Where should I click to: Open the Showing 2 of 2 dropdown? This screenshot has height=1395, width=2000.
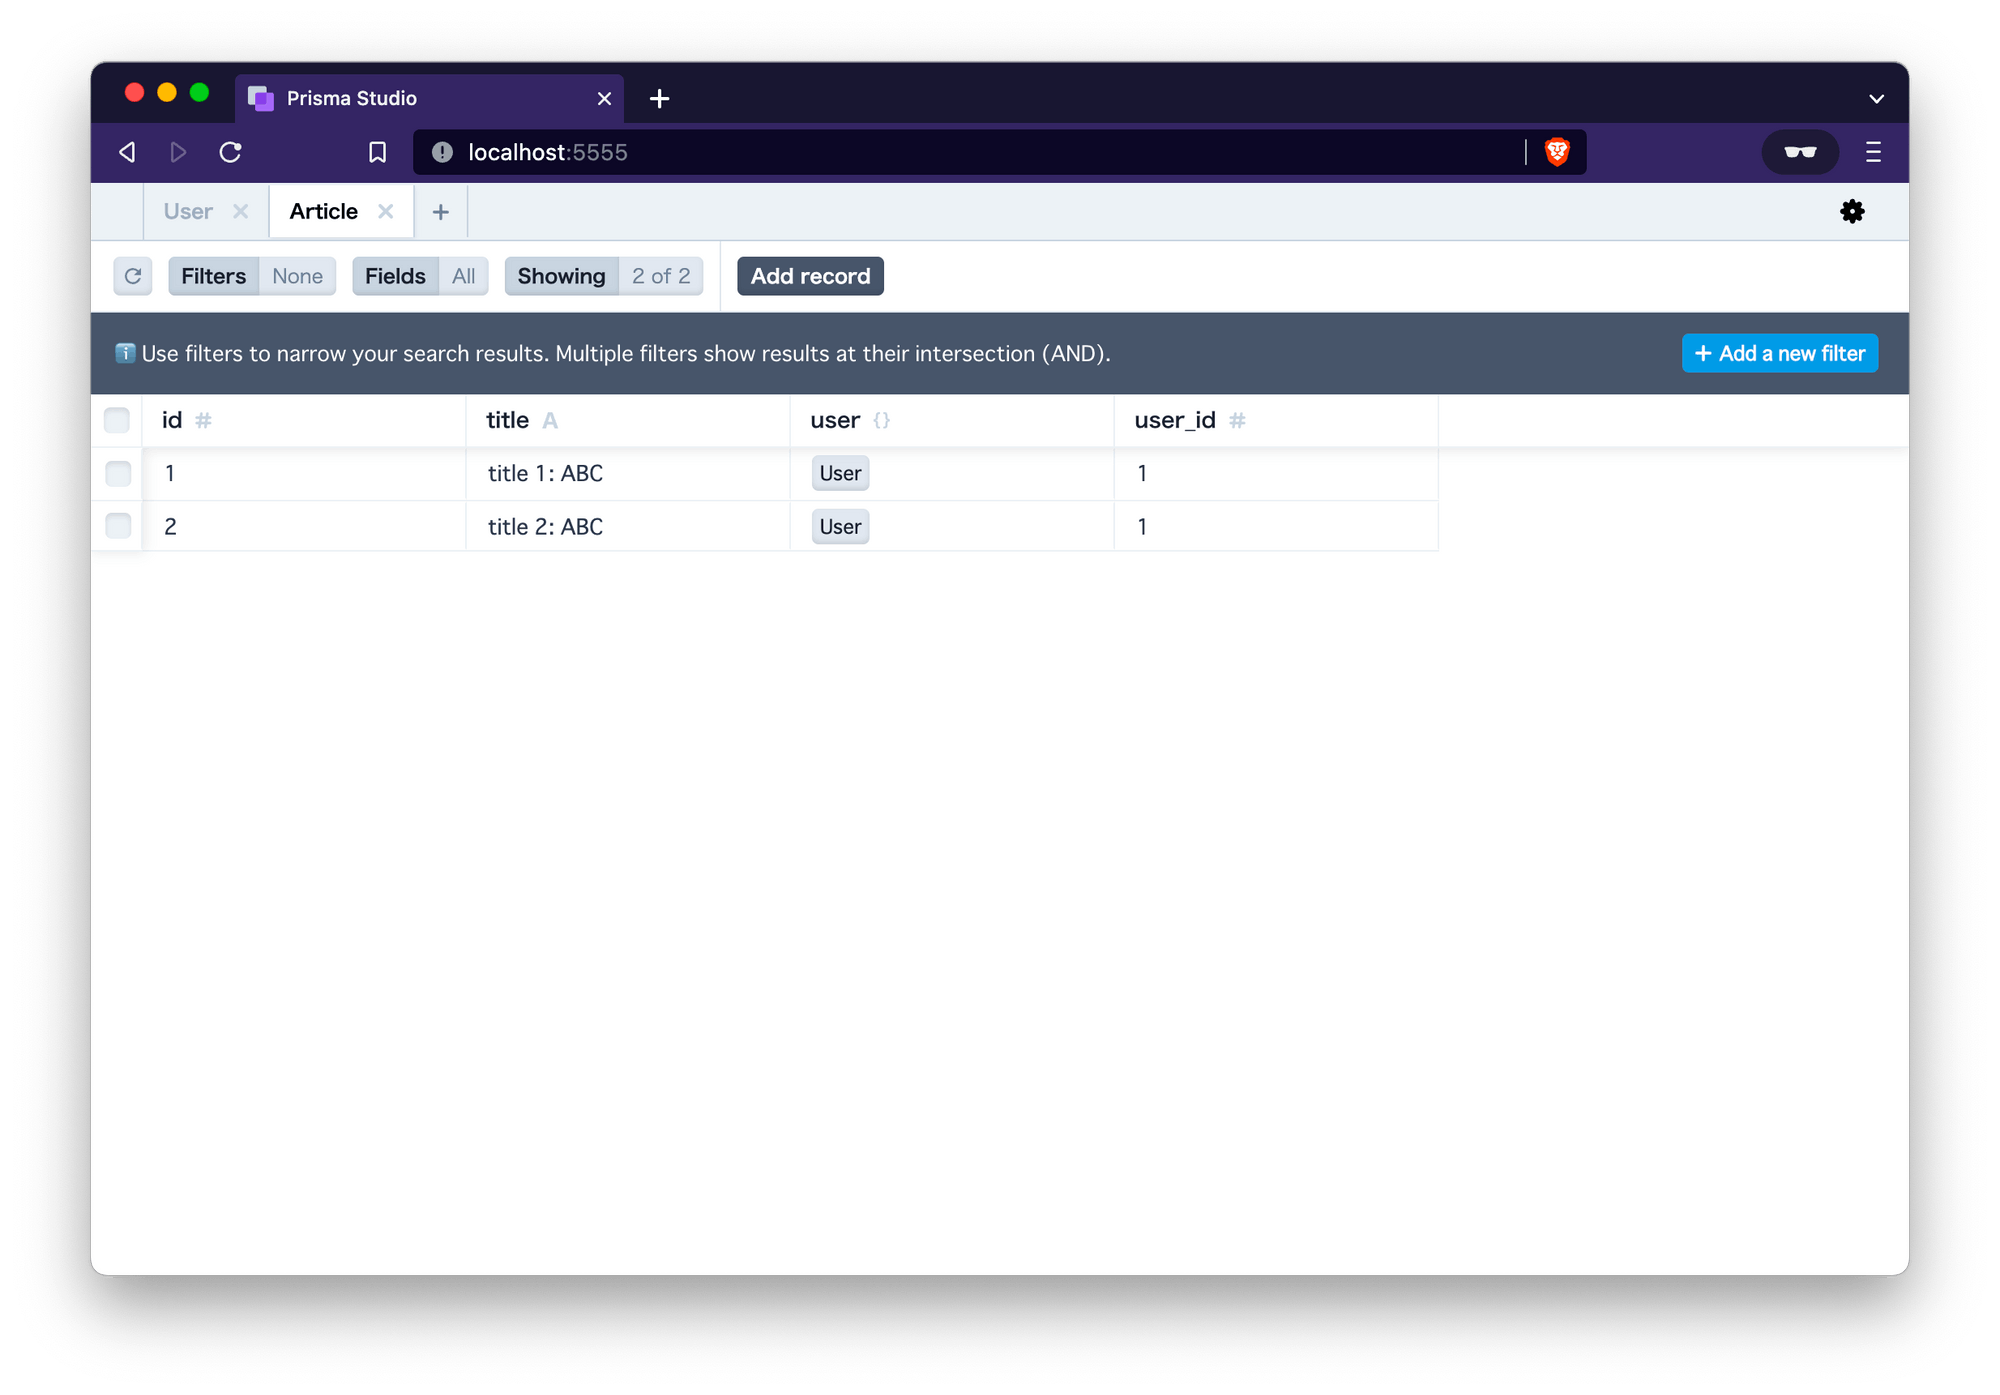pos(604,276)
